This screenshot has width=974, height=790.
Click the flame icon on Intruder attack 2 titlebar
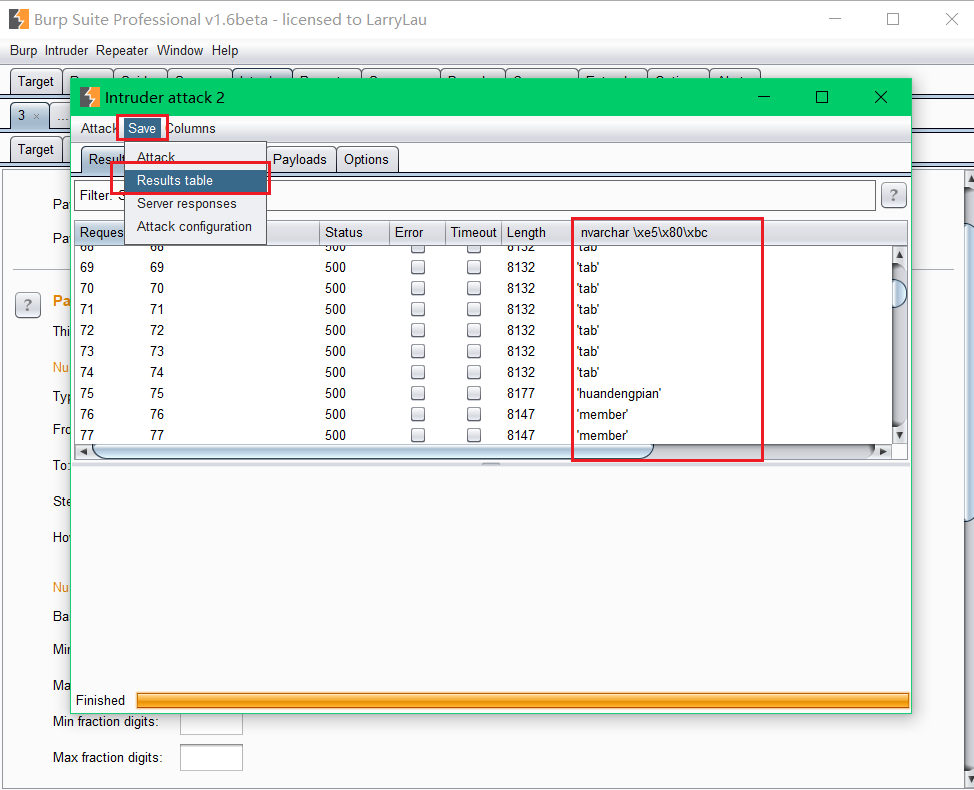[89, 97]
